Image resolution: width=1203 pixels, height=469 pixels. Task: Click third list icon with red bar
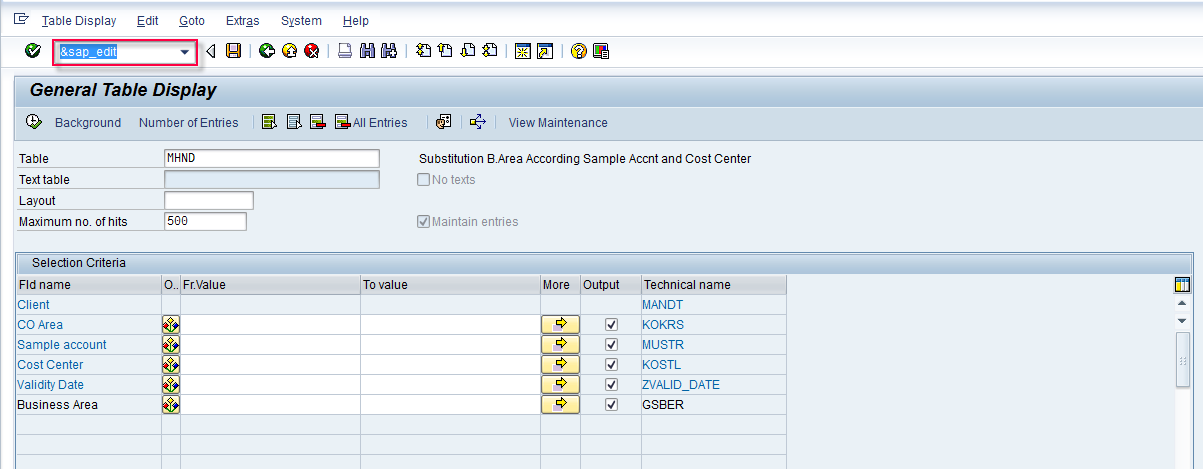point(318,122)
